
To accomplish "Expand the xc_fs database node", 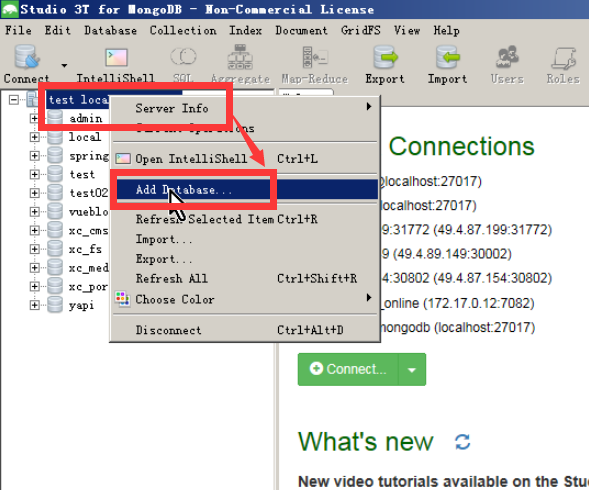I will click(x=34, y=249).
